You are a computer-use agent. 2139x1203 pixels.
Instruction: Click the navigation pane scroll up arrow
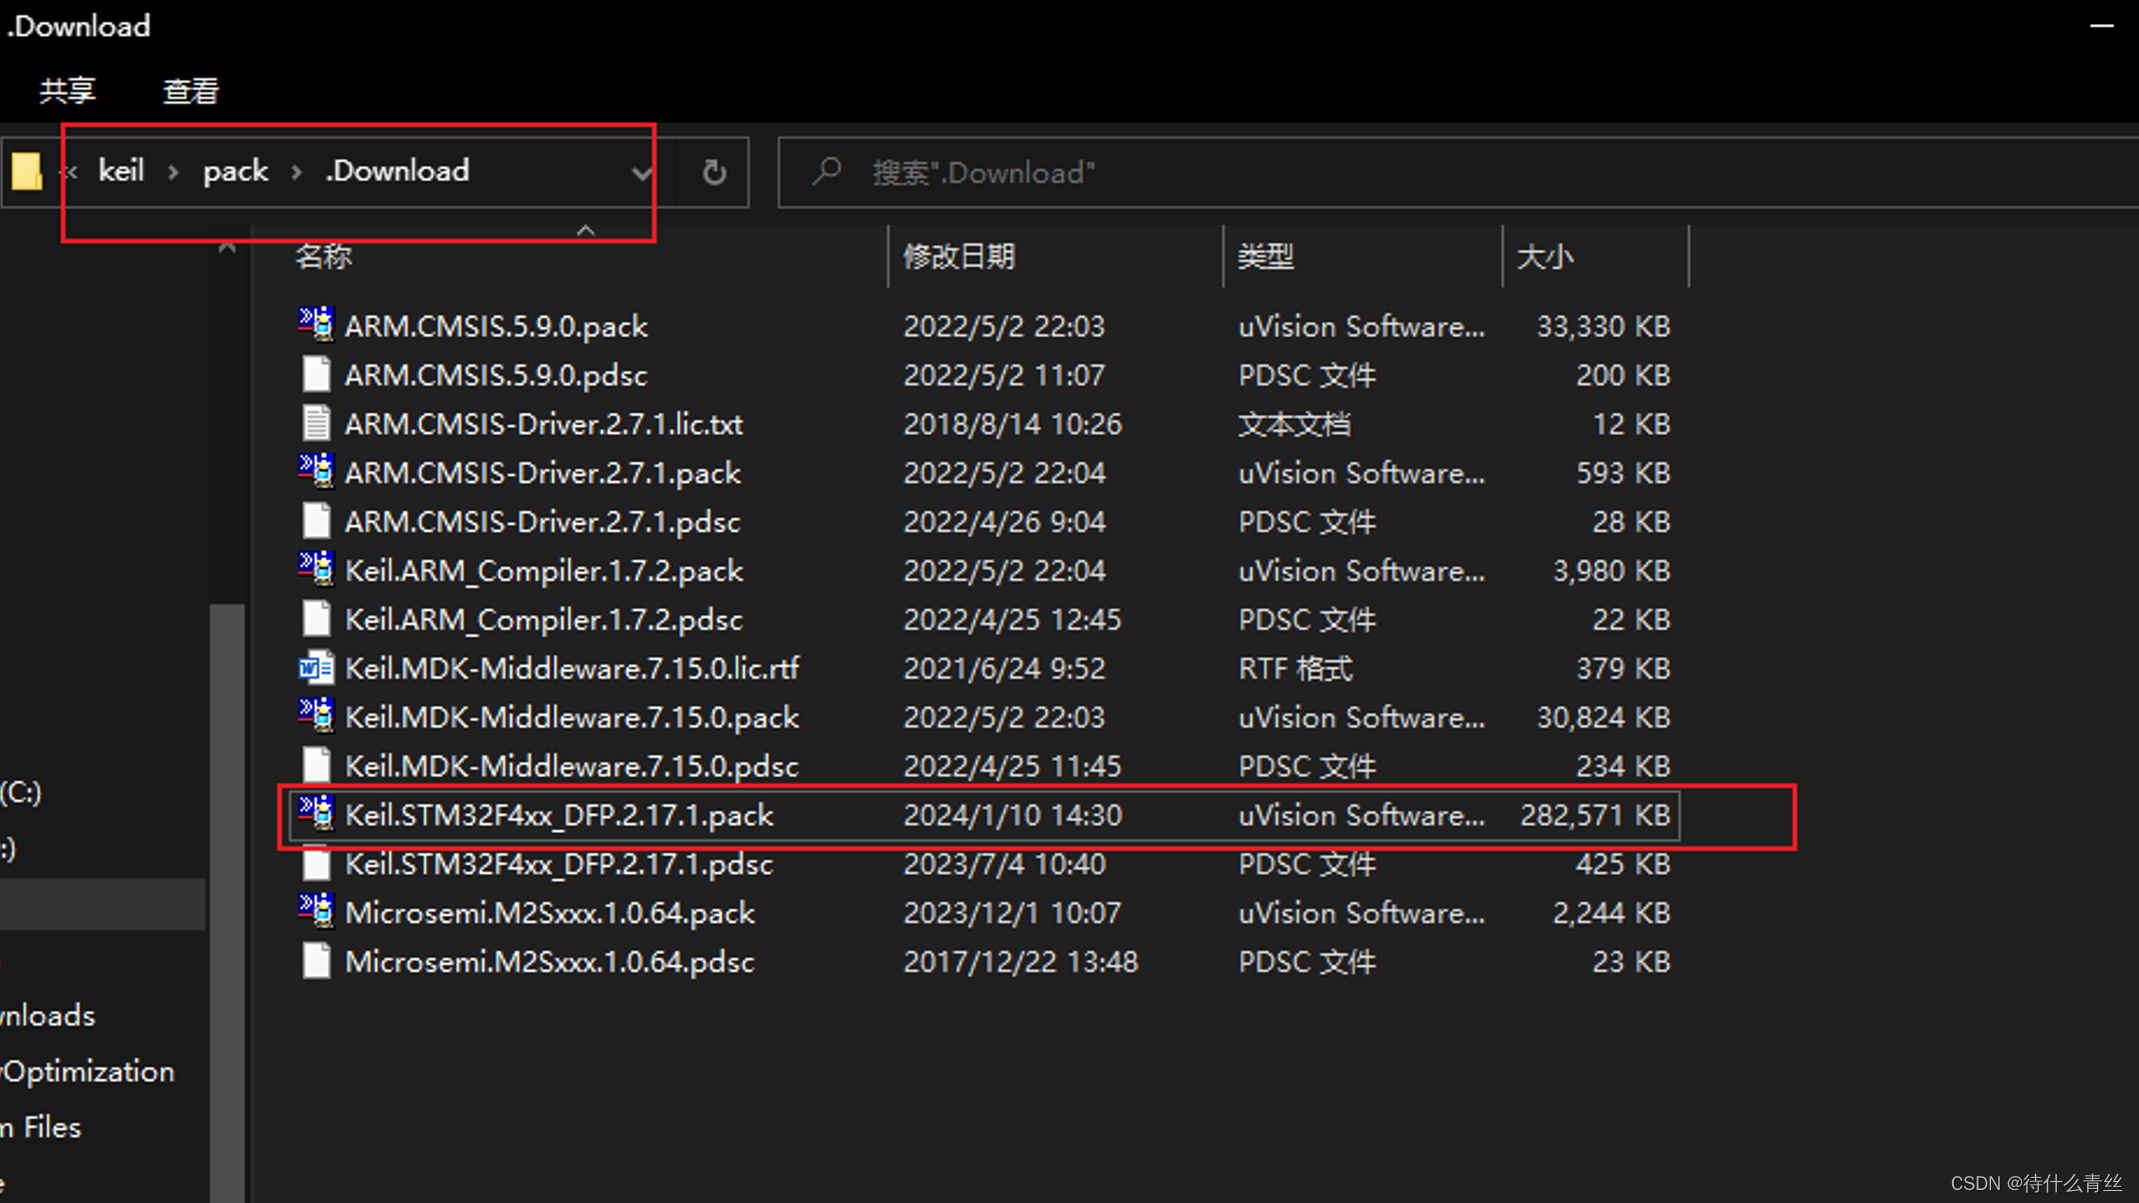[227, 246]
